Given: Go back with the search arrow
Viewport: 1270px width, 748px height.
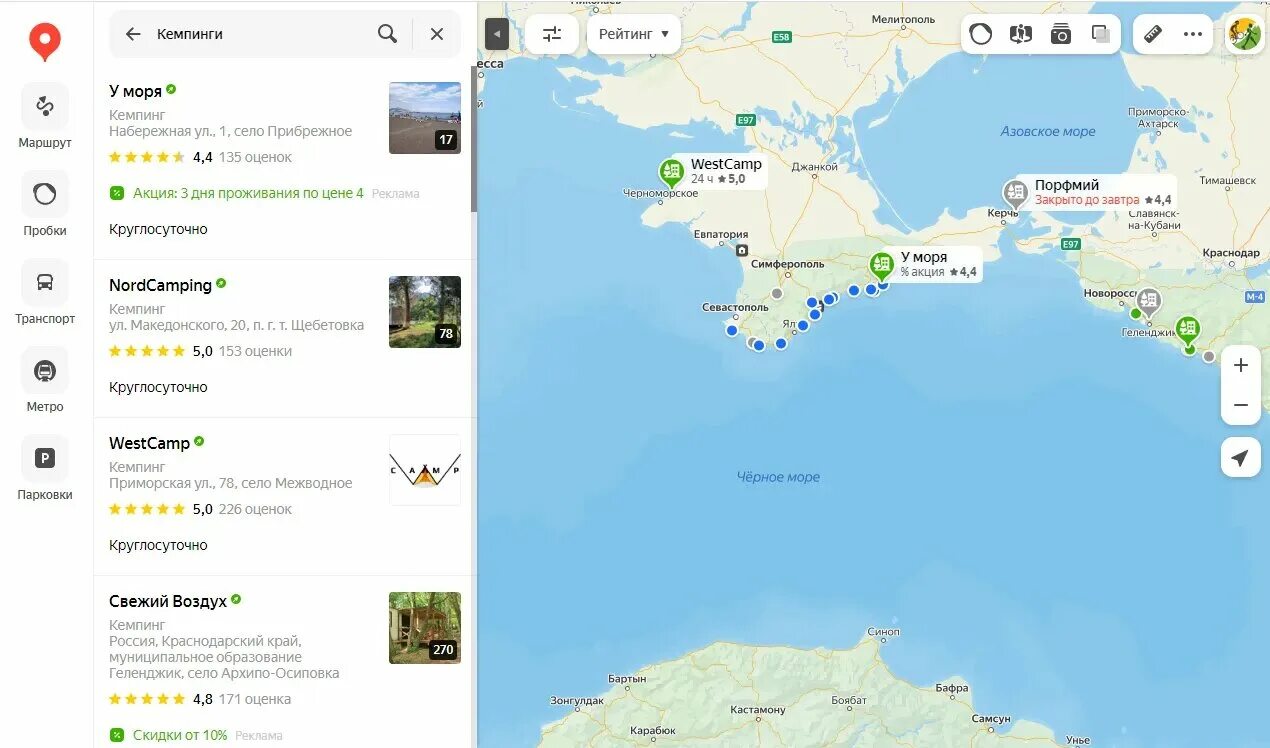Looking at the screenshot, I should [x=133, y=34].
